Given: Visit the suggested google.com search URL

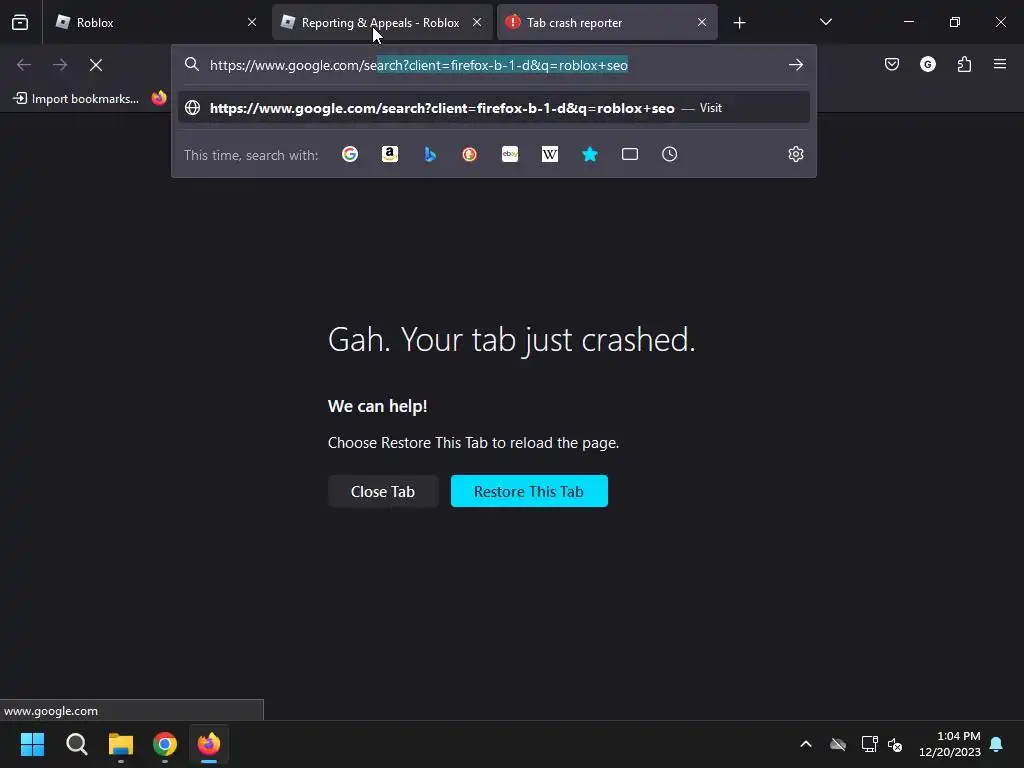Looking at the screenshot, I should coord(494,108).
